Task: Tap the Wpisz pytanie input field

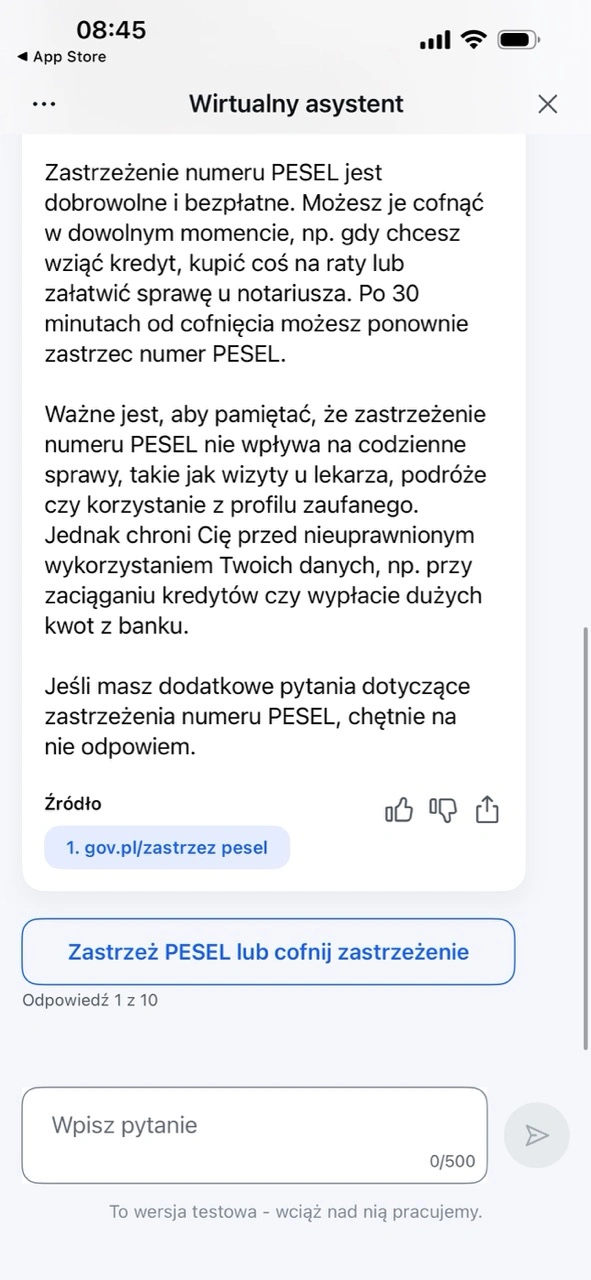Action: [255, 1125]
